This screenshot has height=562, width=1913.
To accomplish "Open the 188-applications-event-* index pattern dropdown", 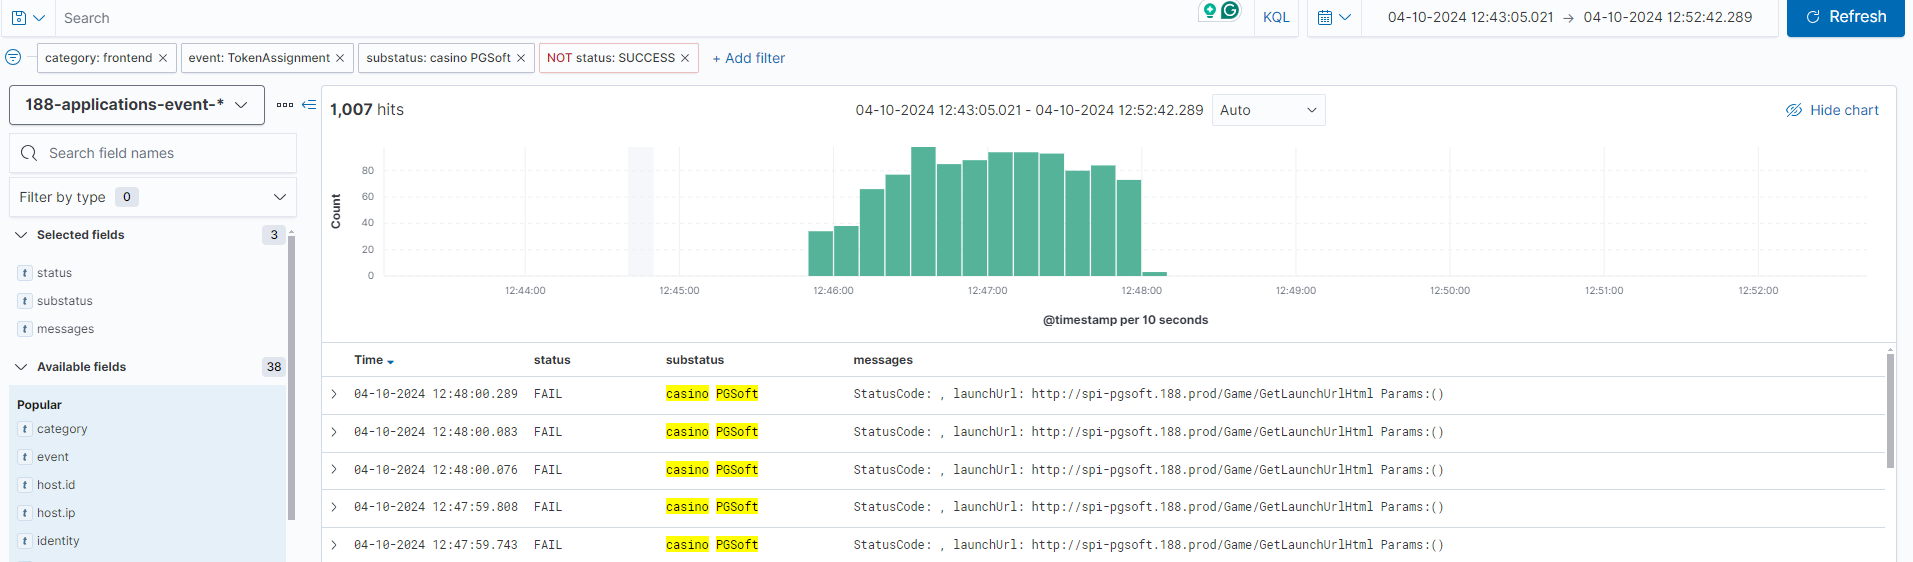I will [137, 105].
